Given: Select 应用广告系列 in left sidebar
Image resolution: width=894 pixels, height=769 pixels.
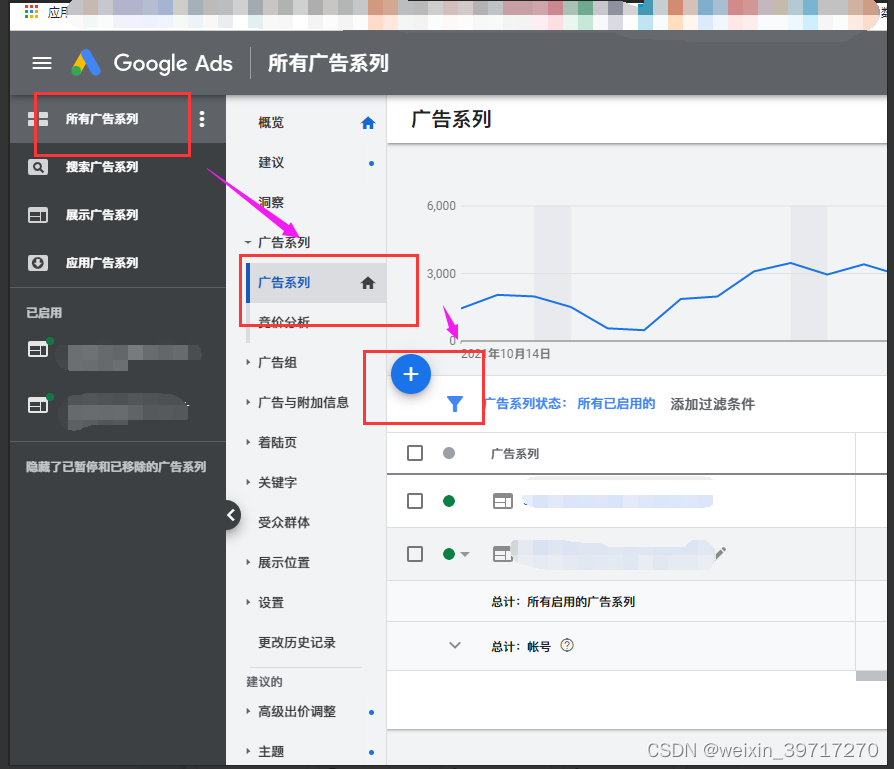Looking at the screenshot, I should point(101,263).
